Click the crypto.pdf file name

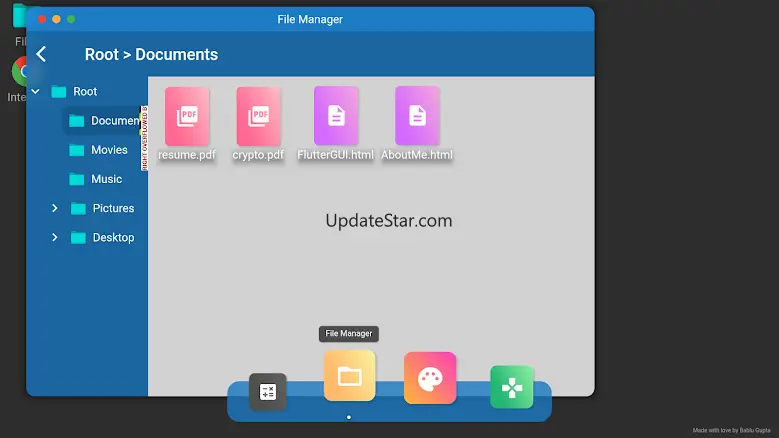(x=258, y=155)
